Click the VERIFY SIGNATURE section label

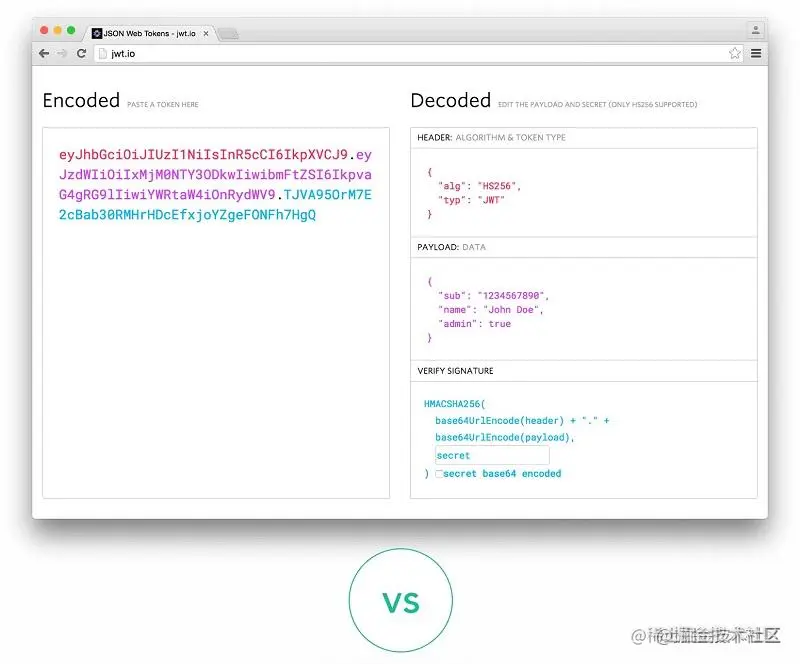[x=455, y=371]
